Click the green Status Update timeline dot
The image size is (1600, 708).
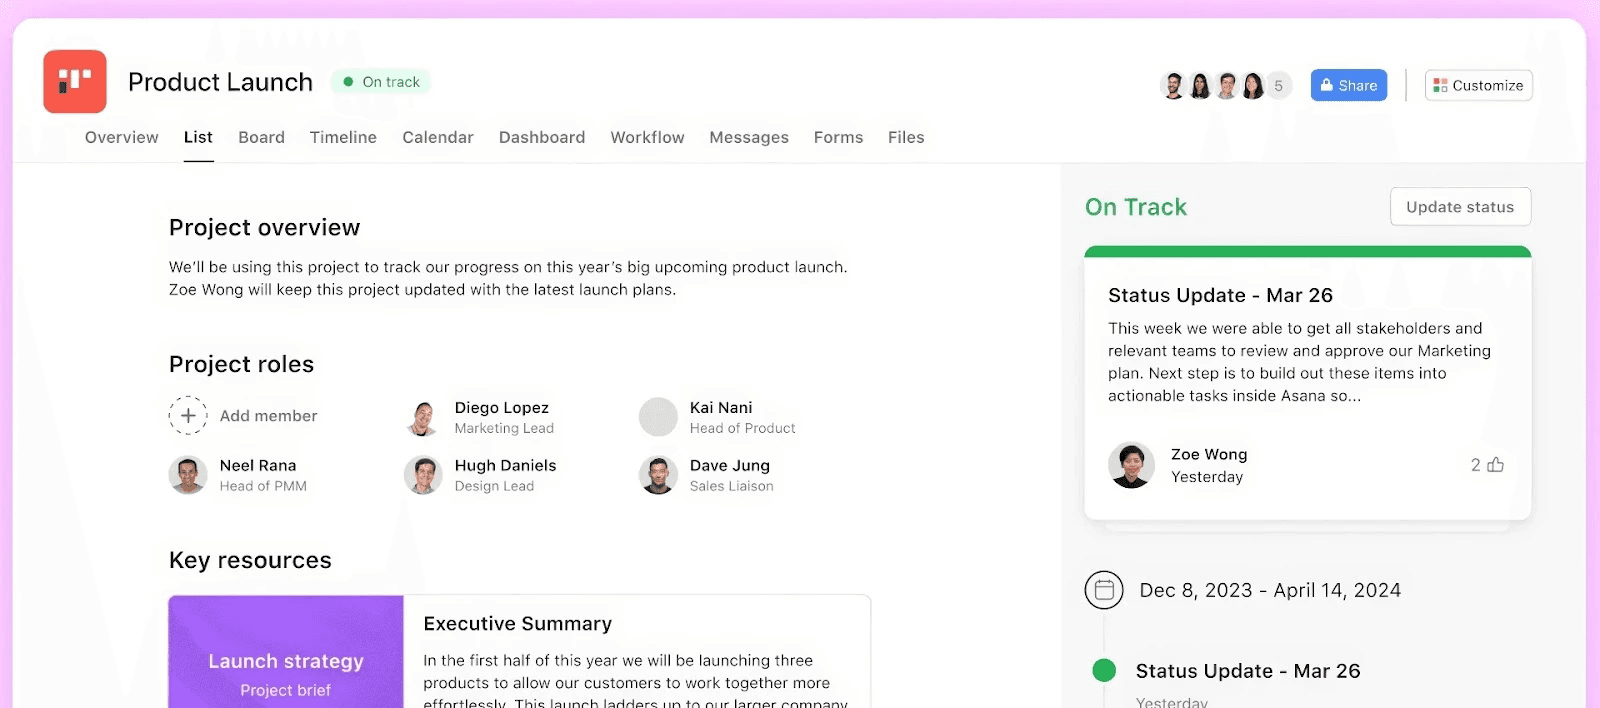click(x=1104, y=670)
